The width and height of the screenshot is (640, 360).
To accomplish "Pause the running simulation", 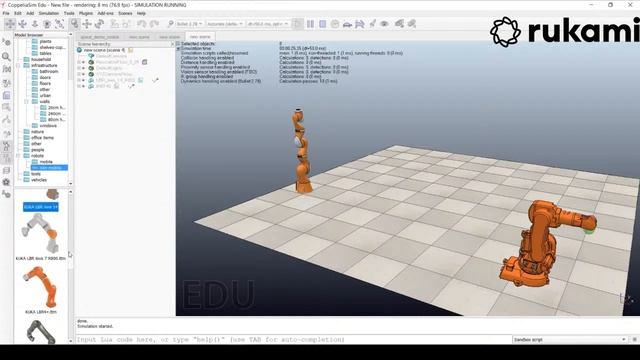I will click(x=310, y=24).
